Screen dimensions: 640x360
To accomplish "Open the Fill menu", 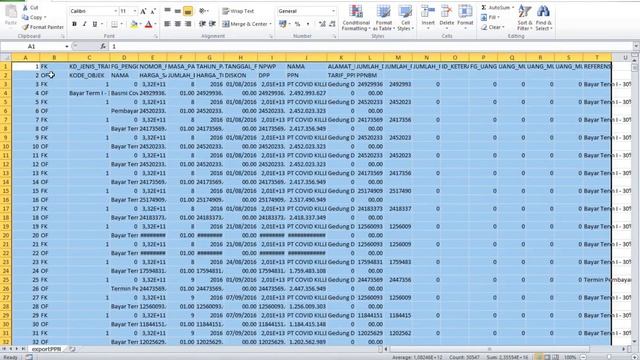I will pos(490,18).
